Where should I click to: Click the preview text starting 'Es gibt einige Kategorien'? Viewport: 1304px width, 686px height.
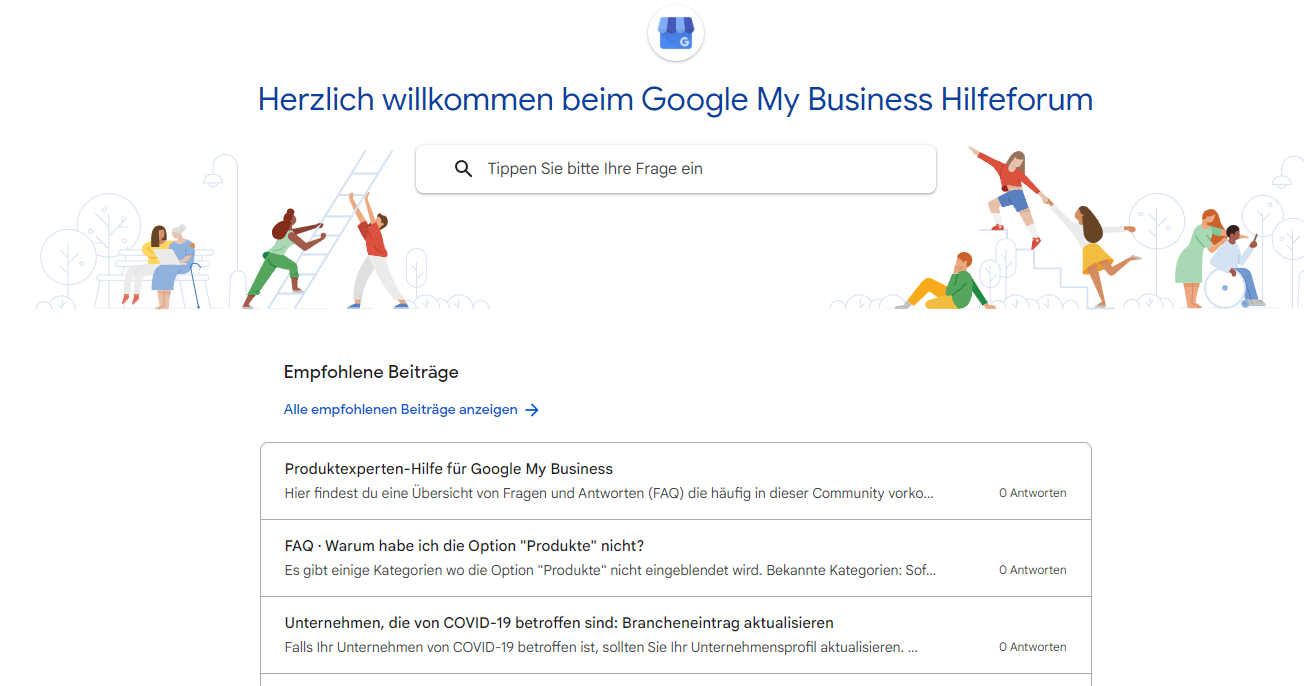coord(610,570)
